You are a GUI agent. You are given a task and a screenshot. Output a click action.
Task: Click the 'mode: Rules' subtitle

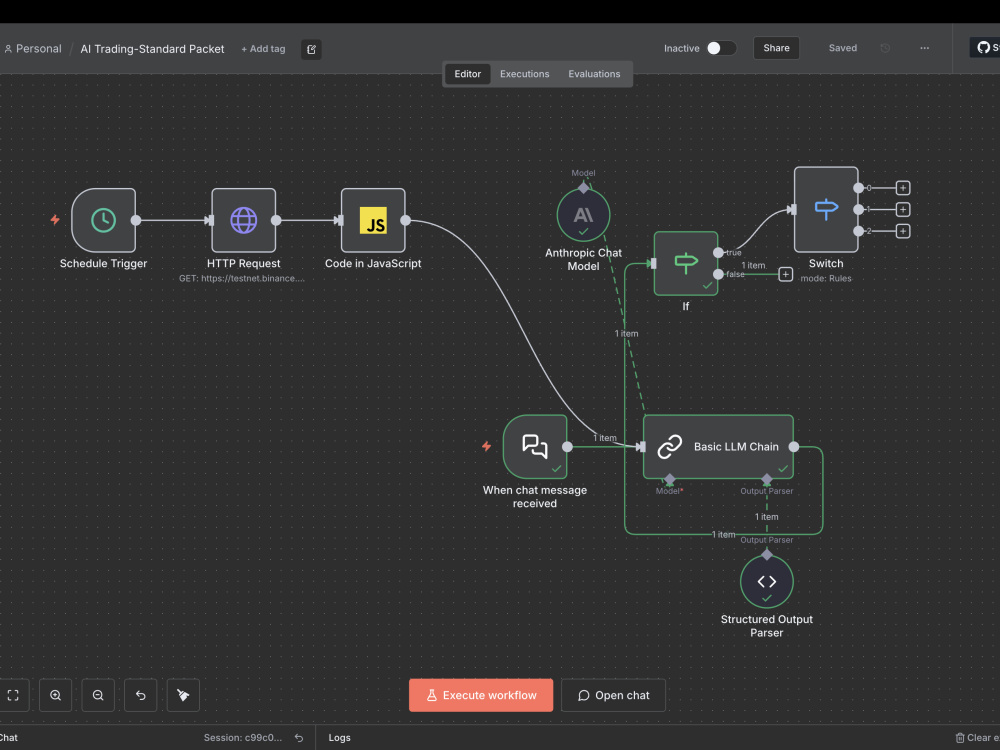(826, 278)
